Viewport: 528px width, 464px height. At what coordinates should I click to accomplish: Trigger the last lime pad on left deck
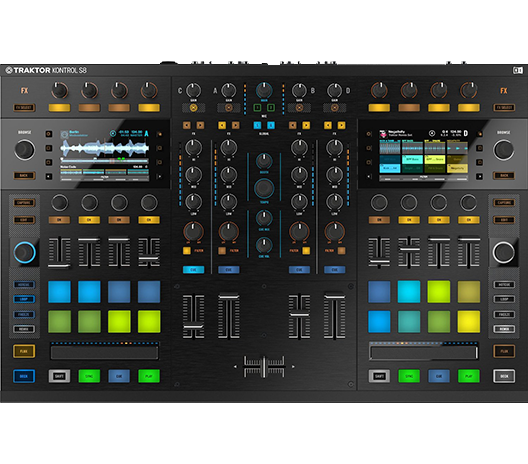tap(149, 322)
